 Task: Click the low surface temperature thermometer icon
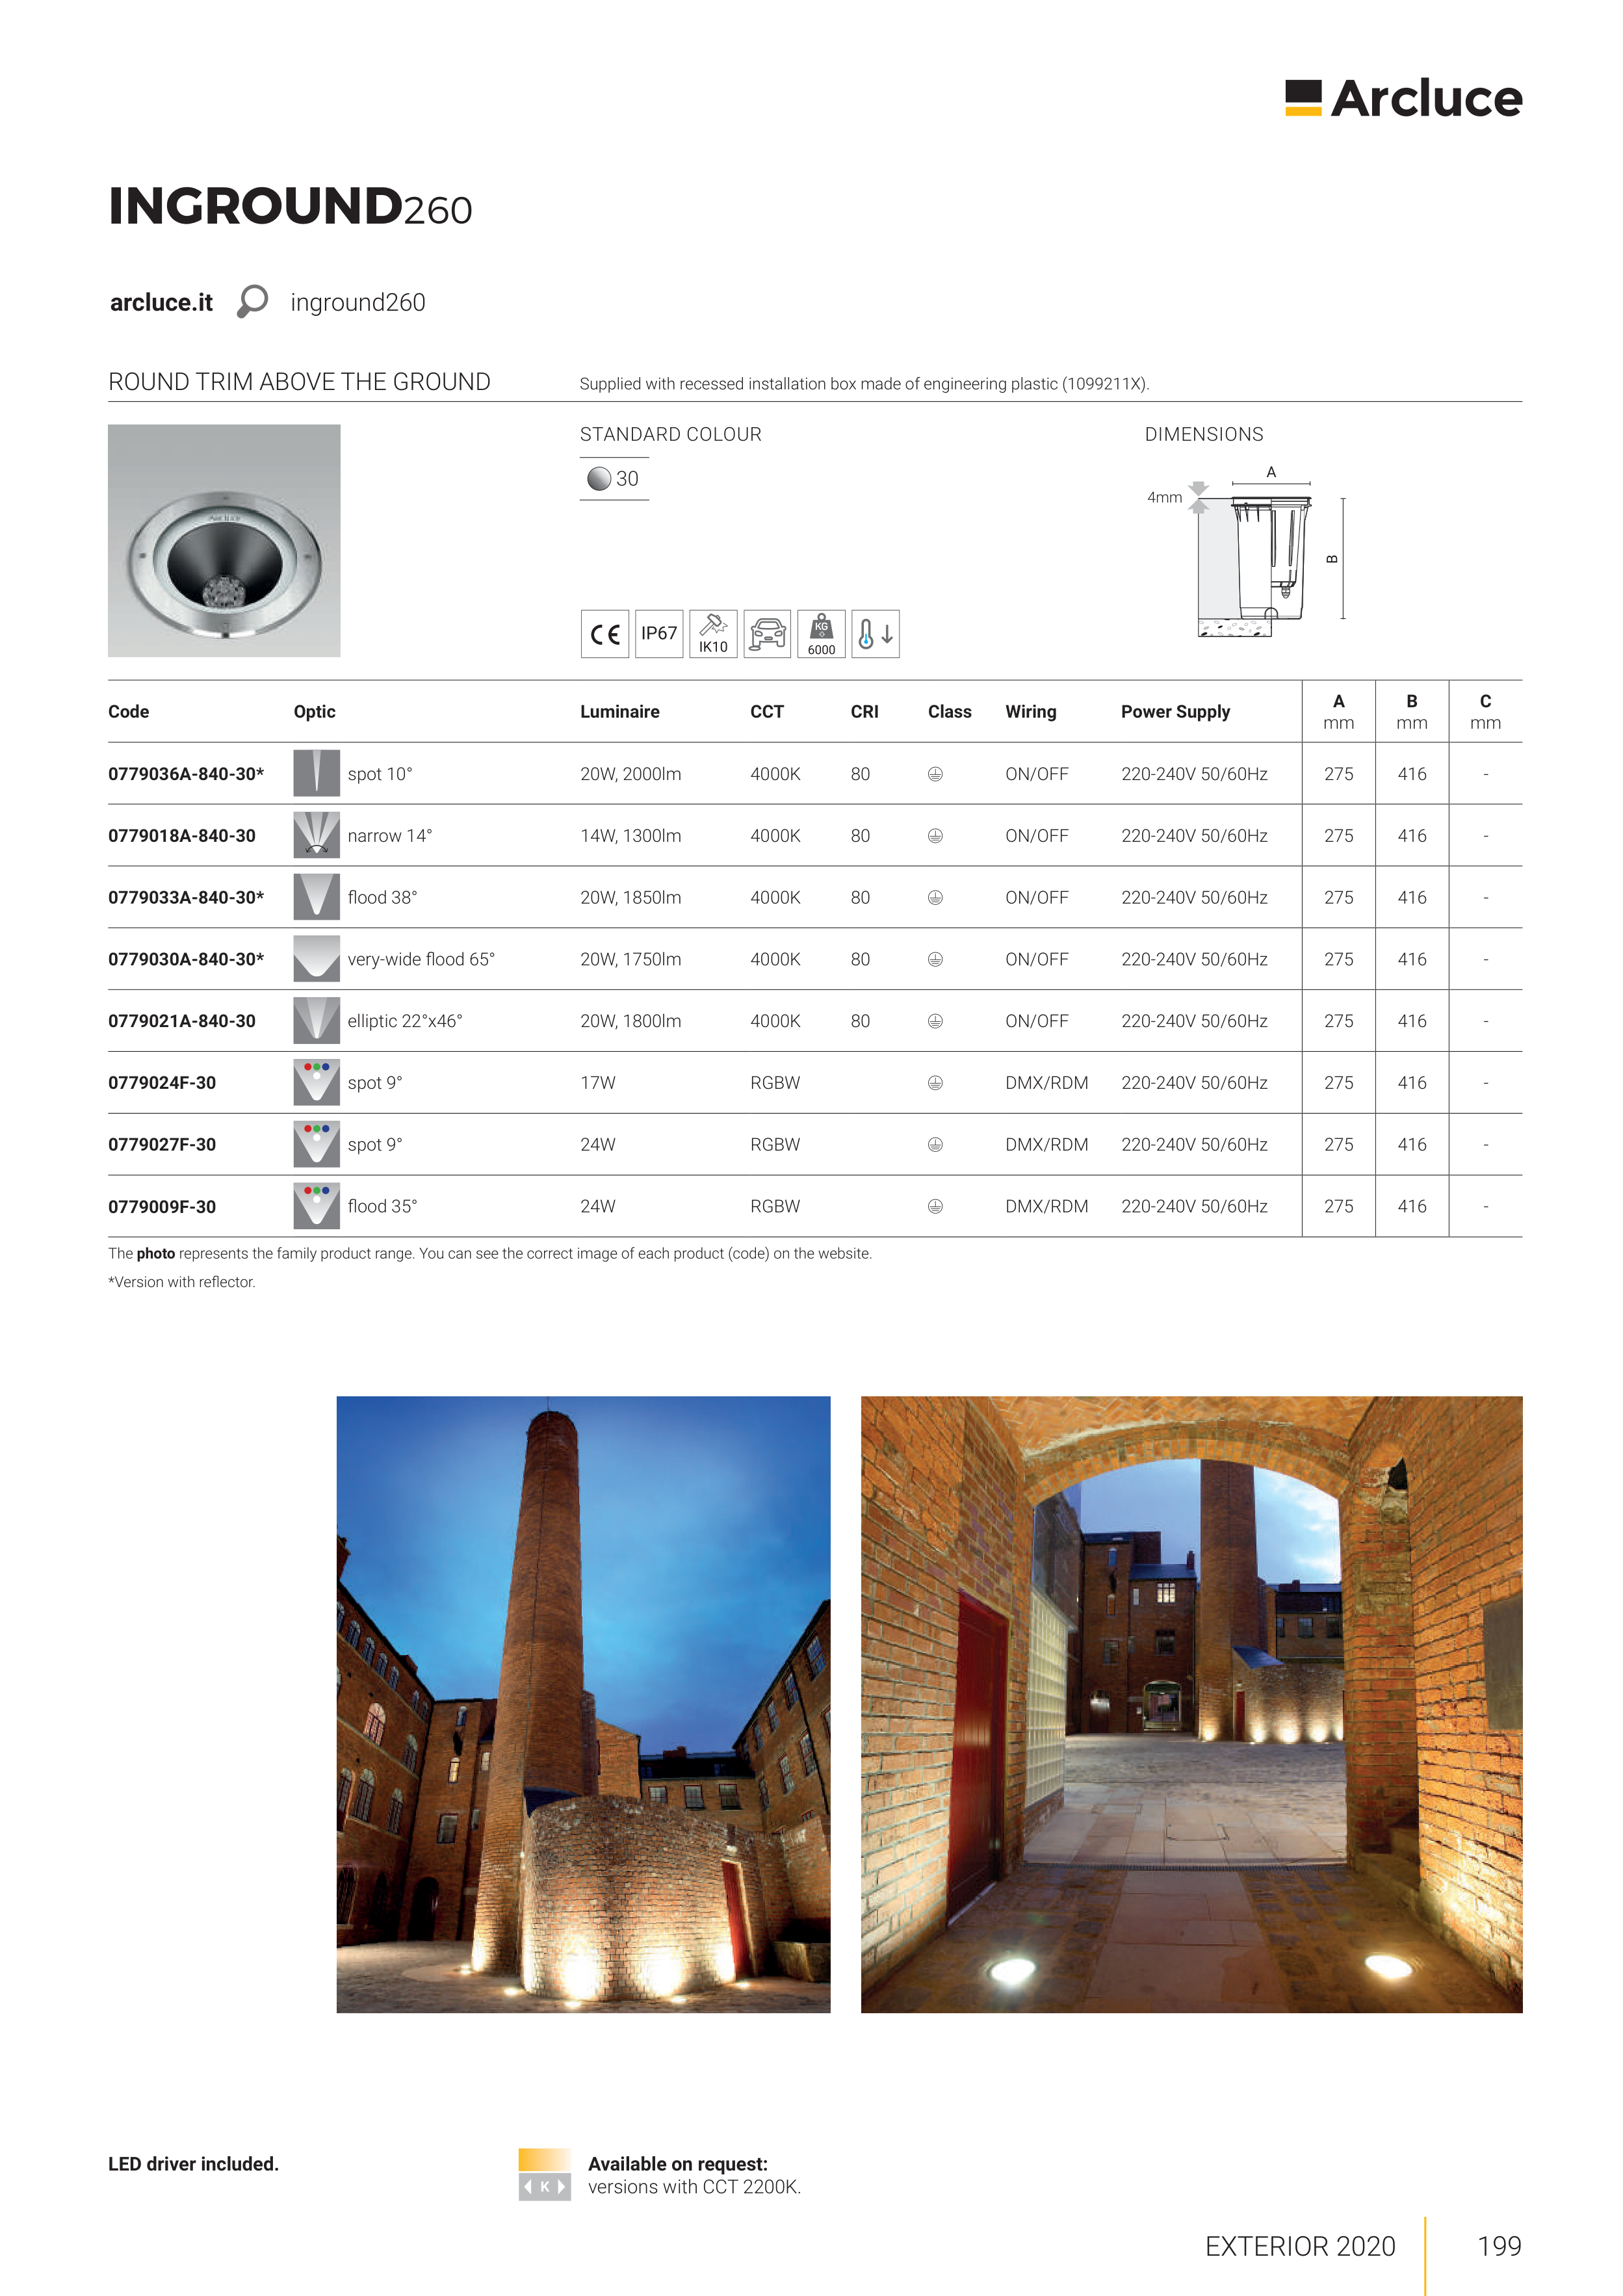(x=875, y=634)
